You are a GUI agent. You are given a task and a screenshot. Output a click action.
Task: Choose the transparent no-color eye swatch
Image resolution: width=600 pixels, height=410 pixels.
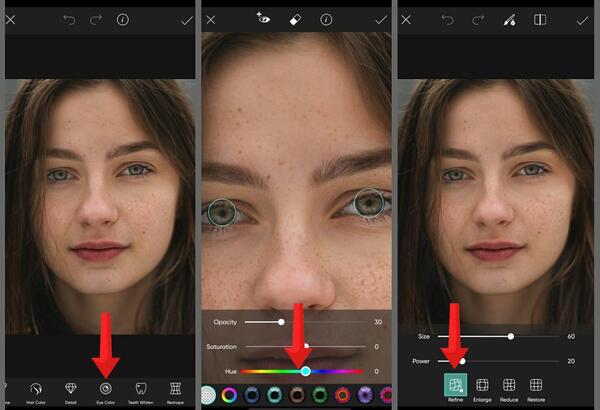pos(208,395)
